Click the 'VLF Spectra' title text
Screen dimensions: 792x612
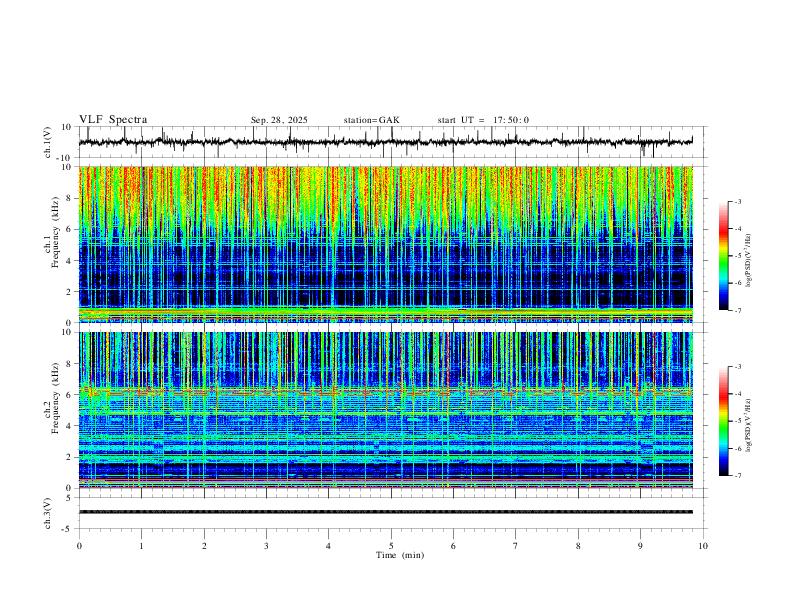(113, 120)
